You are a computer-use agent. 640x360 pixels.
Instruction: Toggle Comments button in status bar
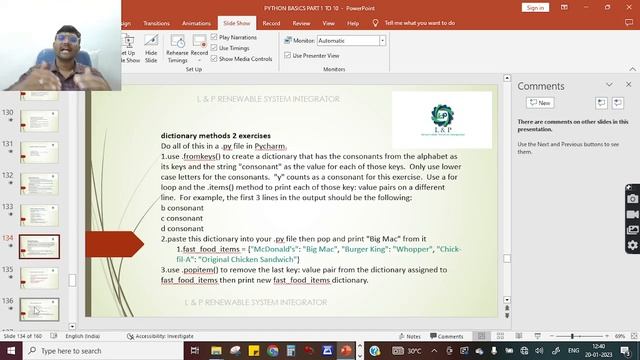tap(447, 336)
